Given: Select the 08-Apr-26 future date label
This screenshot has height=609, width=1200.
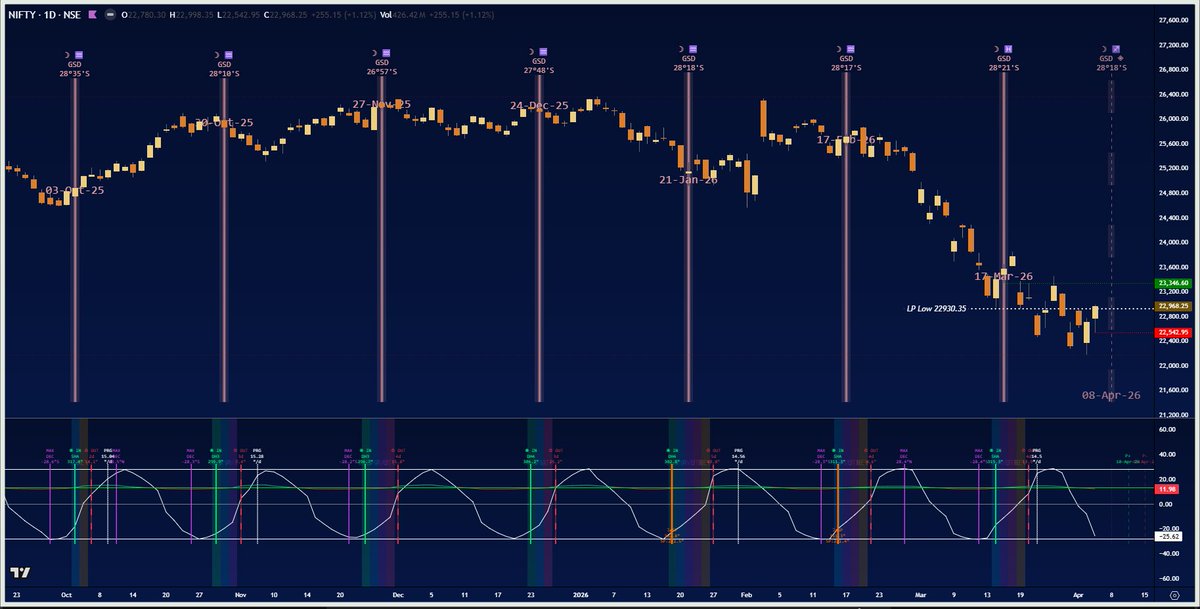Looking at the screenshot, I should tap(1111, 395).
